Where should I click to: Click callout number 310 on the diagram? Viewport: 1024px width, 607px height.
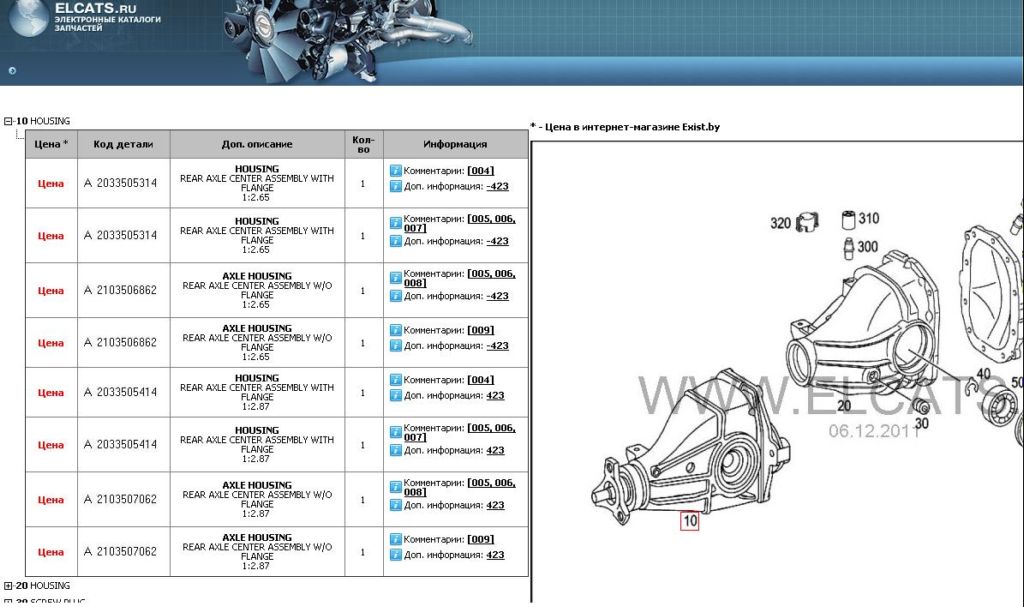868,218
